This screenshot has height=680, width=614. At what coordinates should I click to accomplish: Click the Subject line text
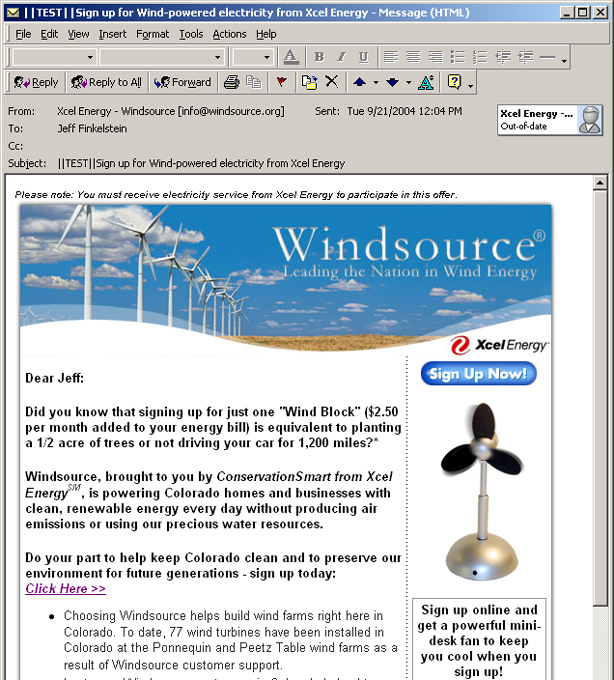click(x=201, y=163)
